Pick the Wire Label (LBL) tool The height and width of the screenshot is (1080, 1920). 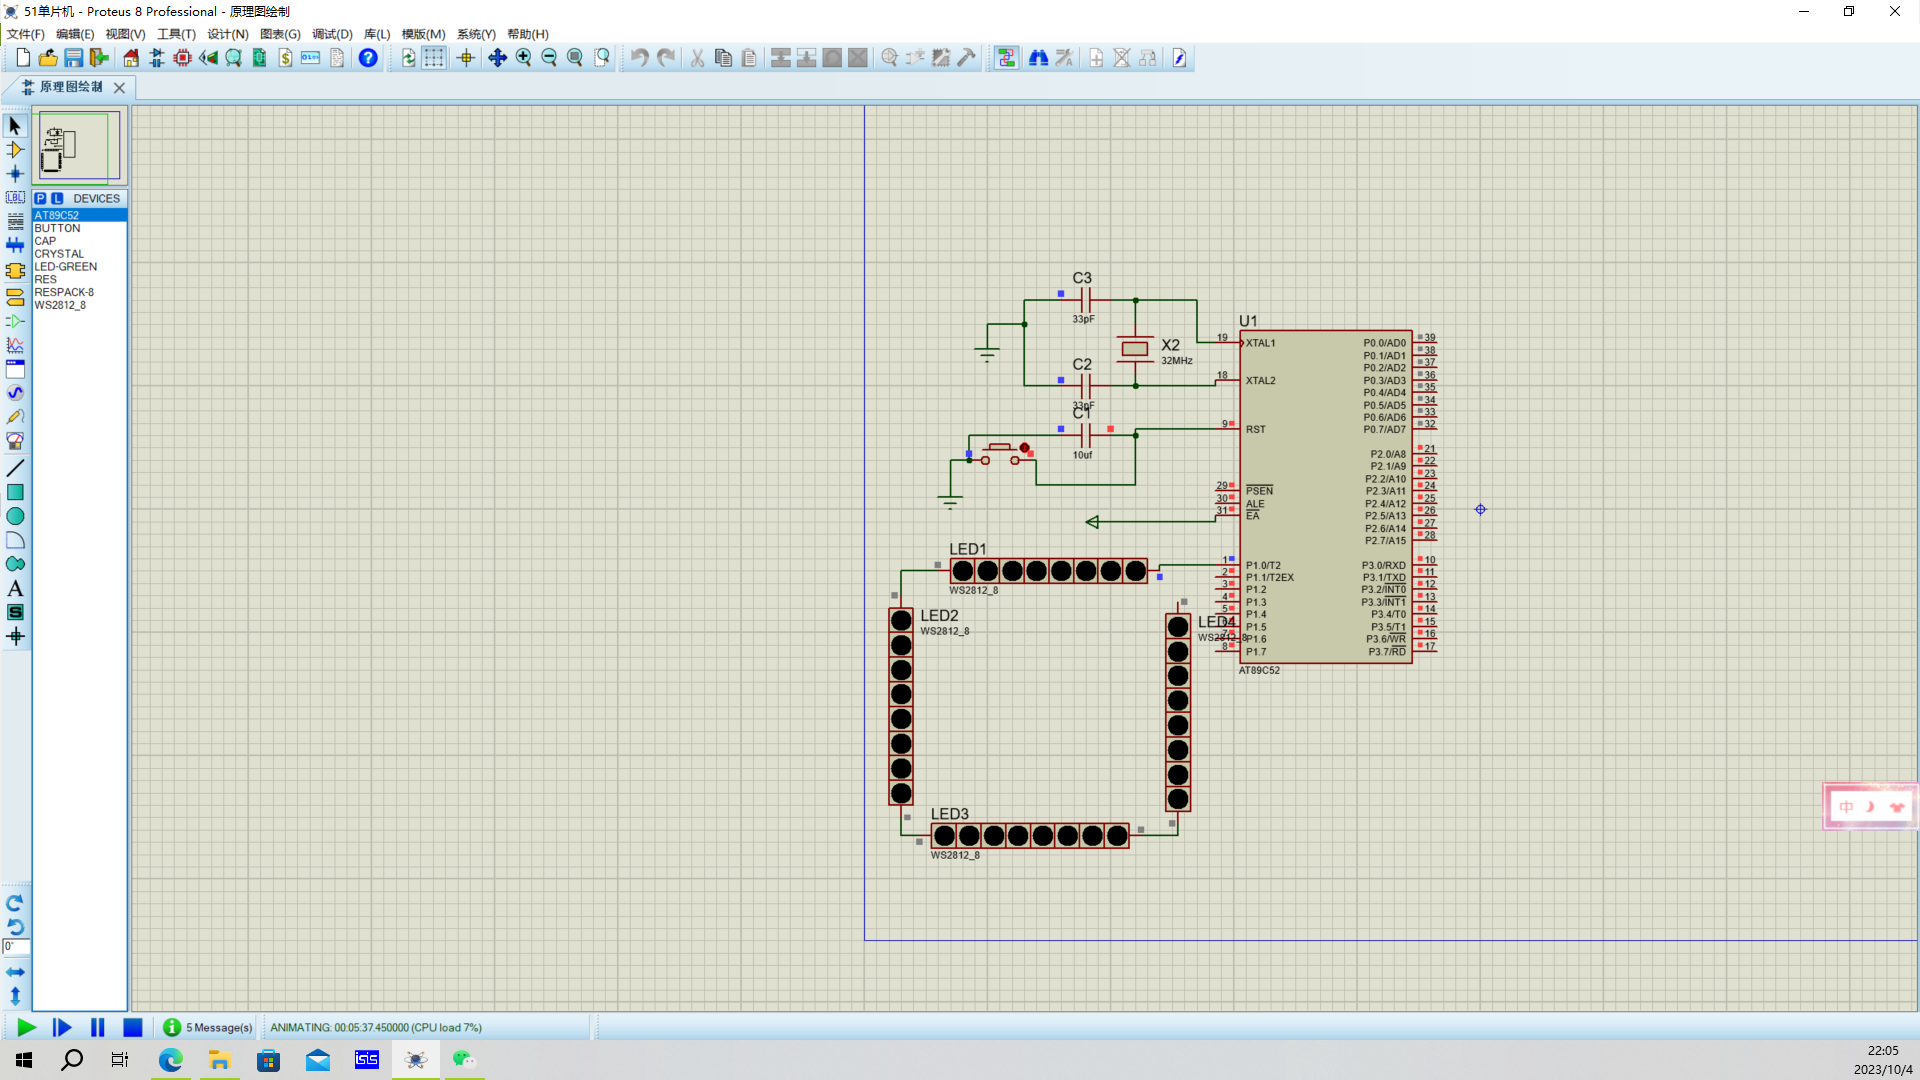point(15,198)
